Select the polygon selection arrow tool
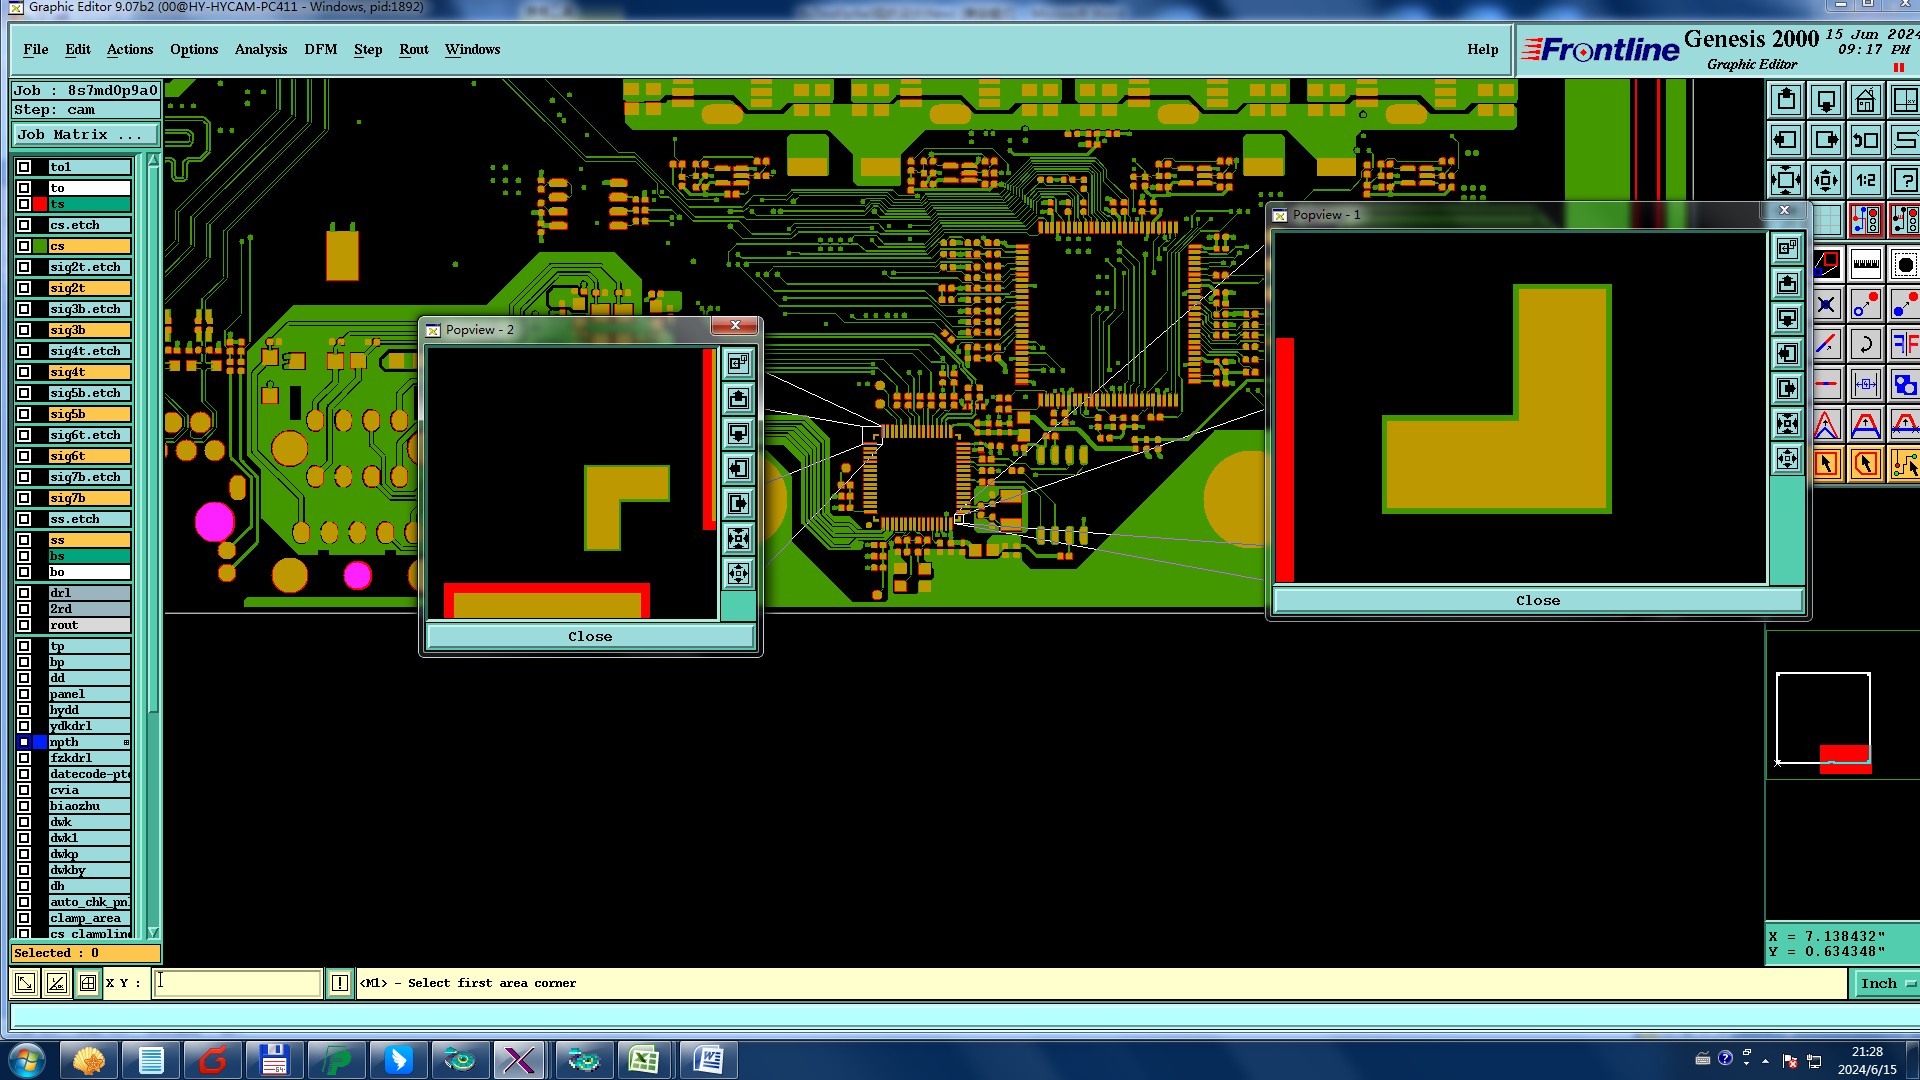 click(1865, 464)
